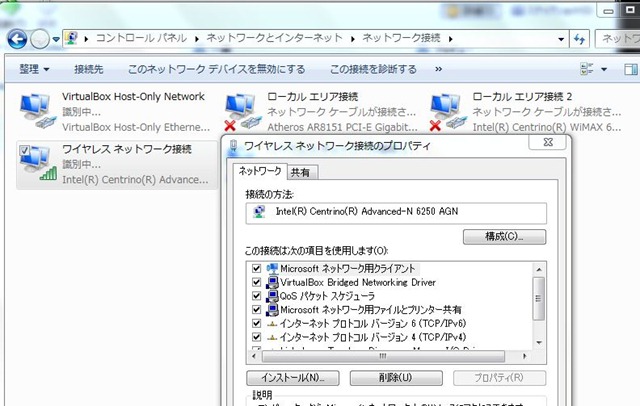Select VirtualBox Host-Only Network adapter icon

[x=38, y=112]
